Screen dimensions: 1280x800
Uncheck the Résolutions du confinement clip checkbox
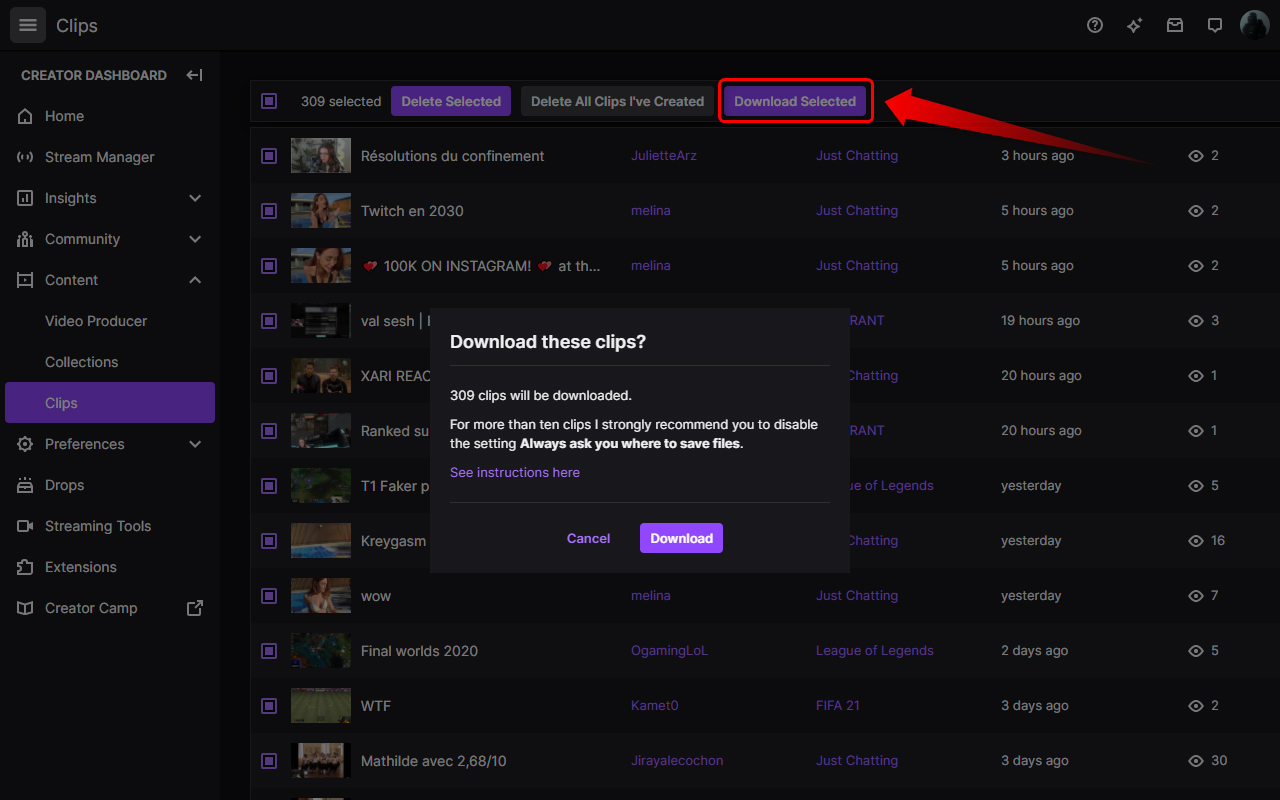pos(269,156)
